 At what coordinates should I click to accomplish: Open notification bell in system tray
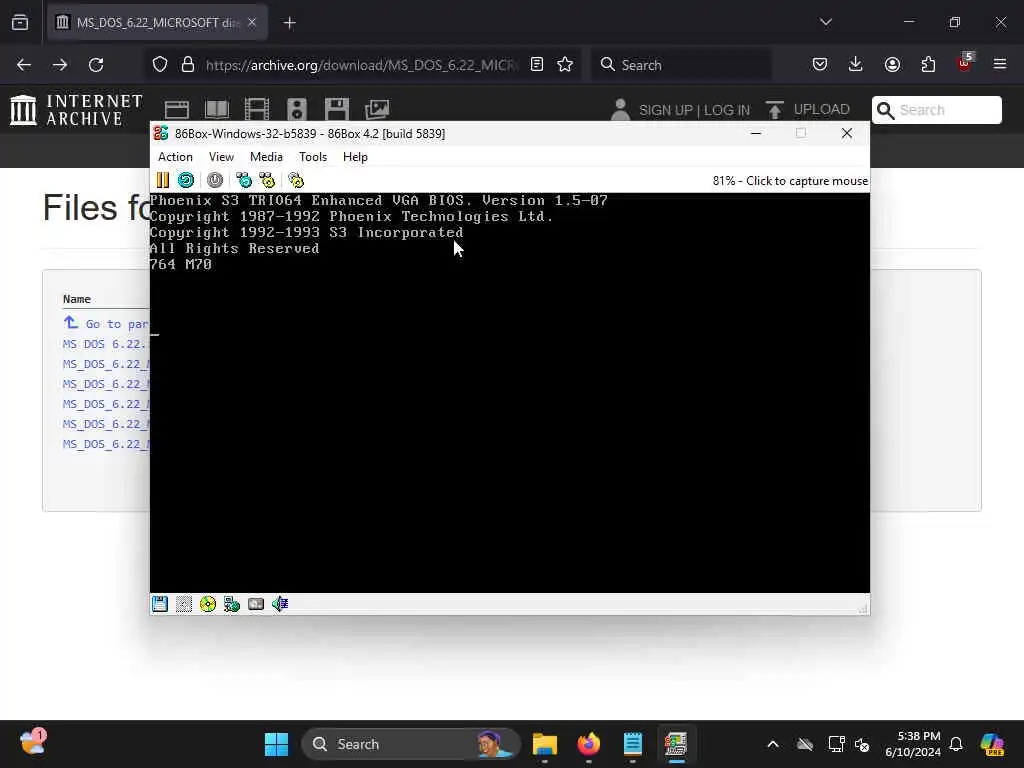click(x=956, y=744)
